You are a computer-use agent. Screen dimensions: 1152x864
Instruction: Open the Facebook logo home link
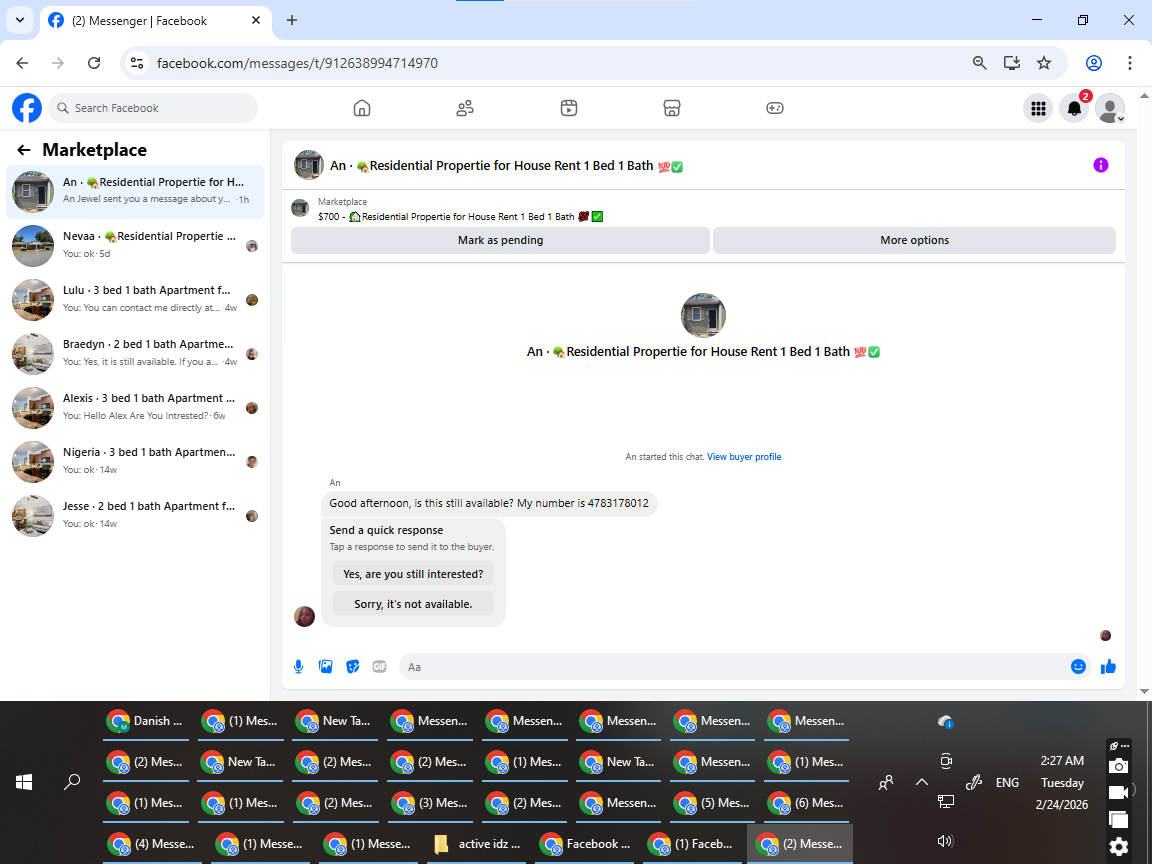26,108
